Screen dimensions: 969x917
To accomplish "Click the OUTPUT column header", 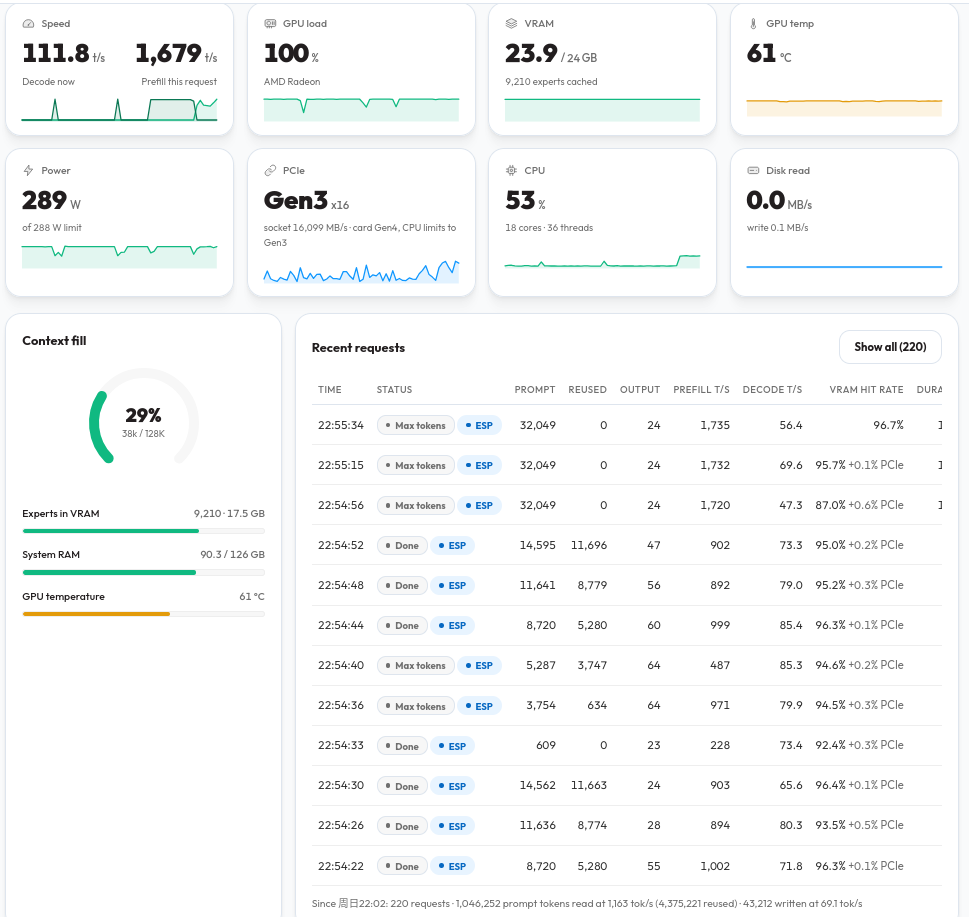I will [640, 389].
